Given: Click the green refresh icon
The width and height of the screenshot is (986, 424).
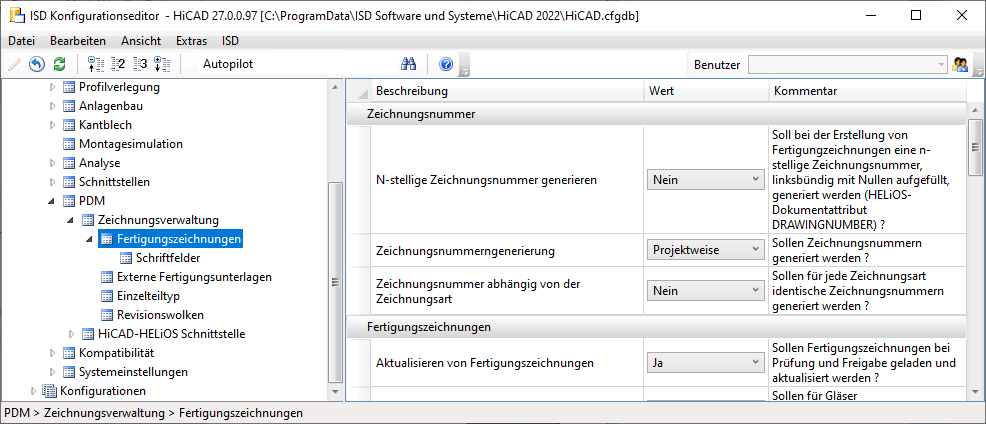Looking at the screenshot, I should tap(59, 64).
